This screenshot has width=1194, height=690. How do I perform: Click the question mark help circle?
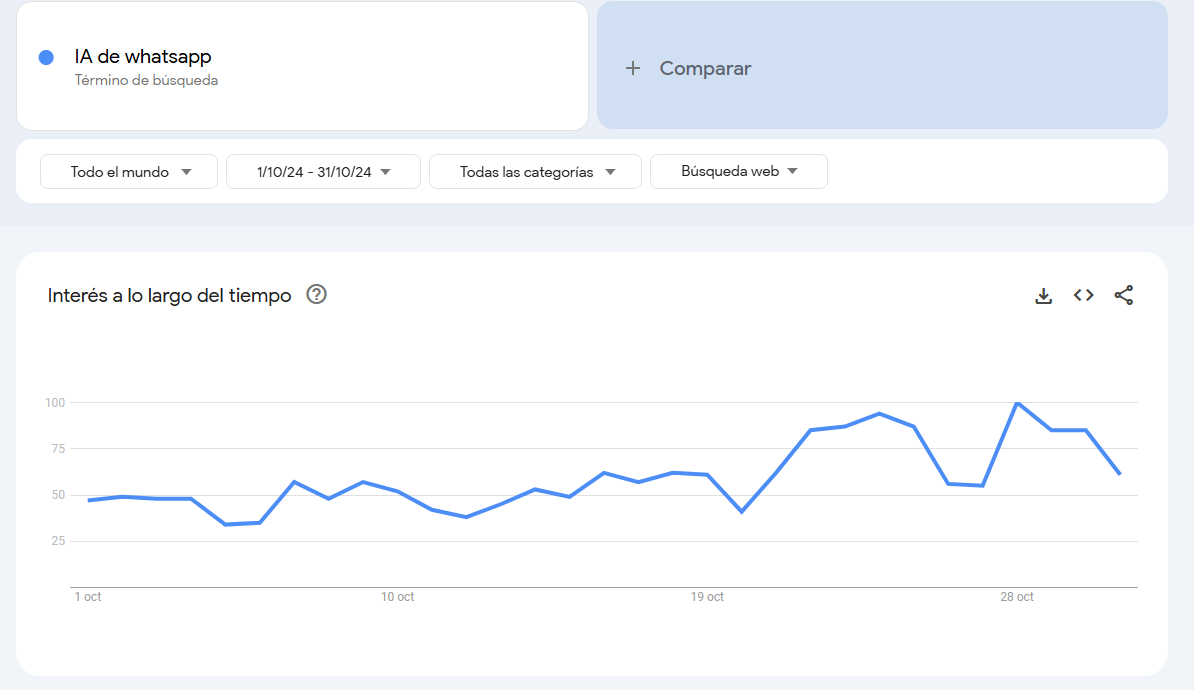[316, 295]
